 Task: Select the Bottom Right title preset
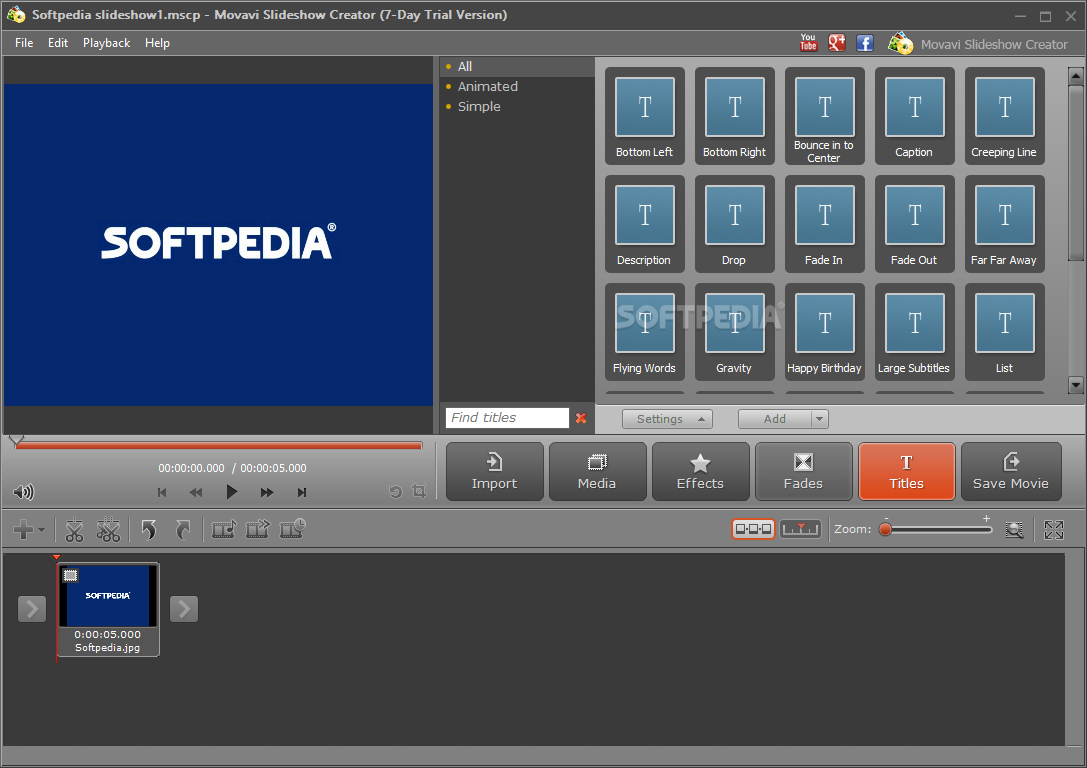(735, 116)
